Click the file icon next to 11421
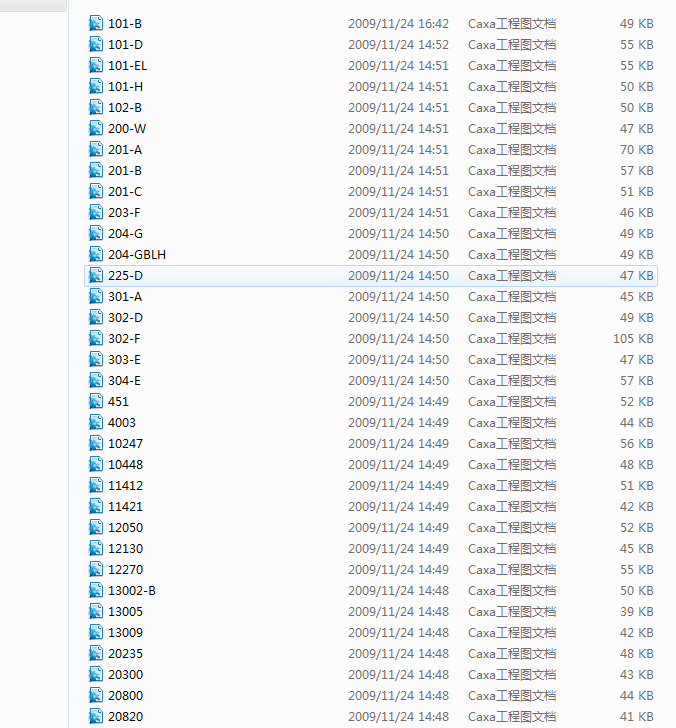 [96, 507]
